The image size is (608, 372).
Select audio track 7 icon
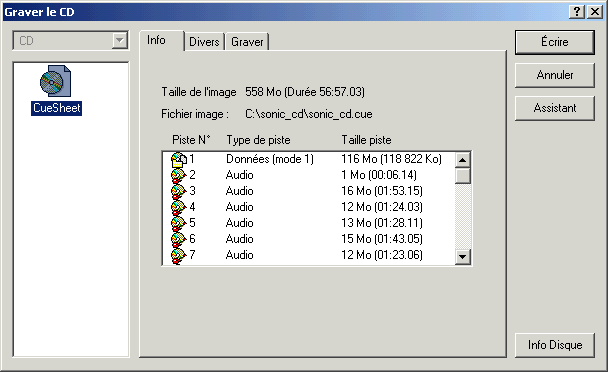(178, 255)
